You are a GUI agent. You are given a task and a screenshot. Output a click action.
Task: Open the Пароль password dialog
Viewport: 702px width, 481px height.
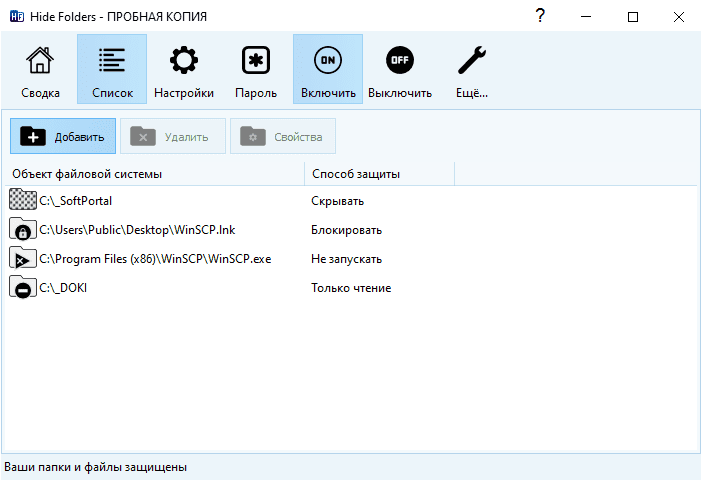256,69
